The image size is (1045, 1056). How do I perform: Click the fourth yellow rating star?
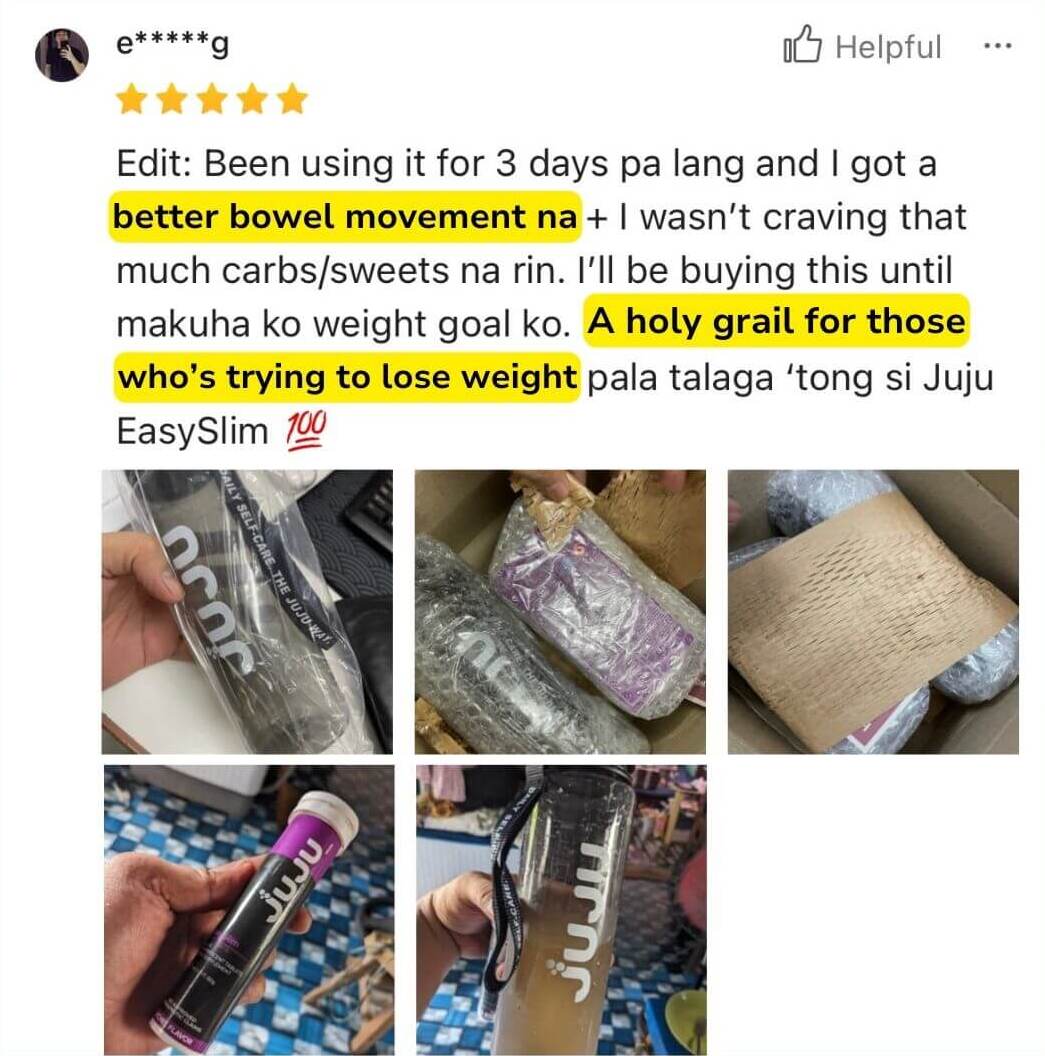click(x=252, y=99)
